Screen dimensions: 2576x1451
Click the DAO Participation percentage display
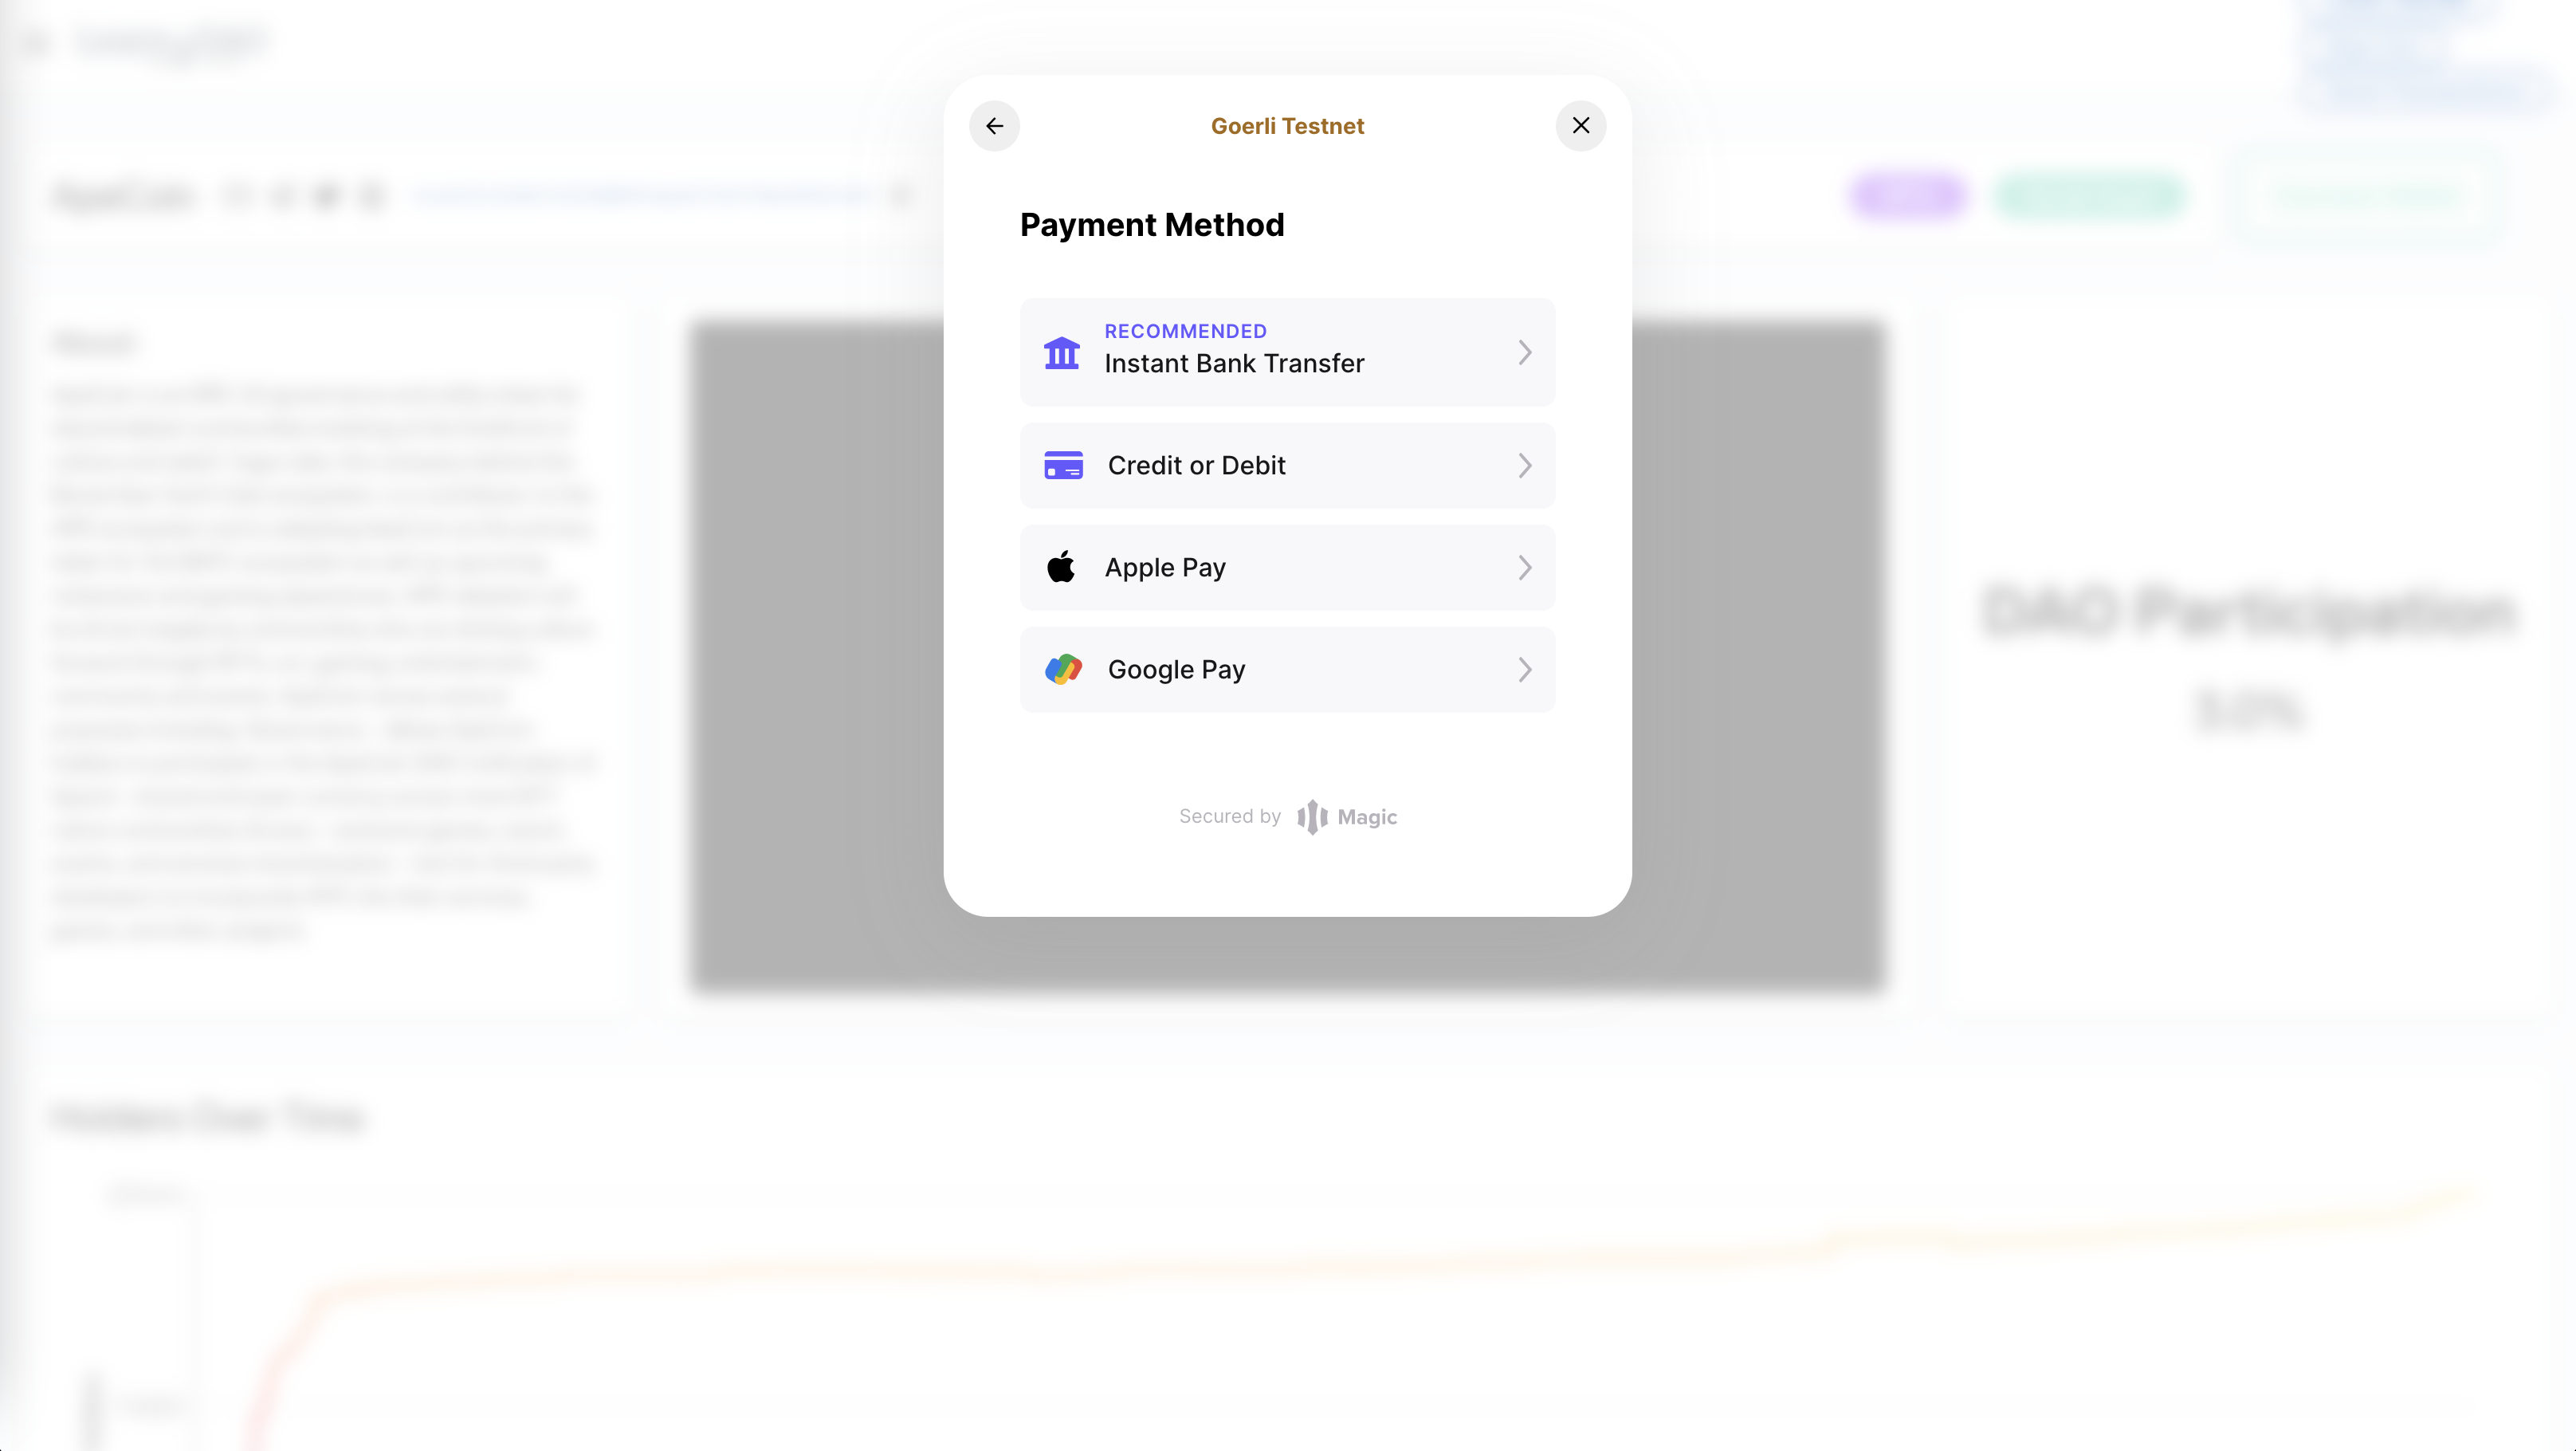(x=2247, y=708)
